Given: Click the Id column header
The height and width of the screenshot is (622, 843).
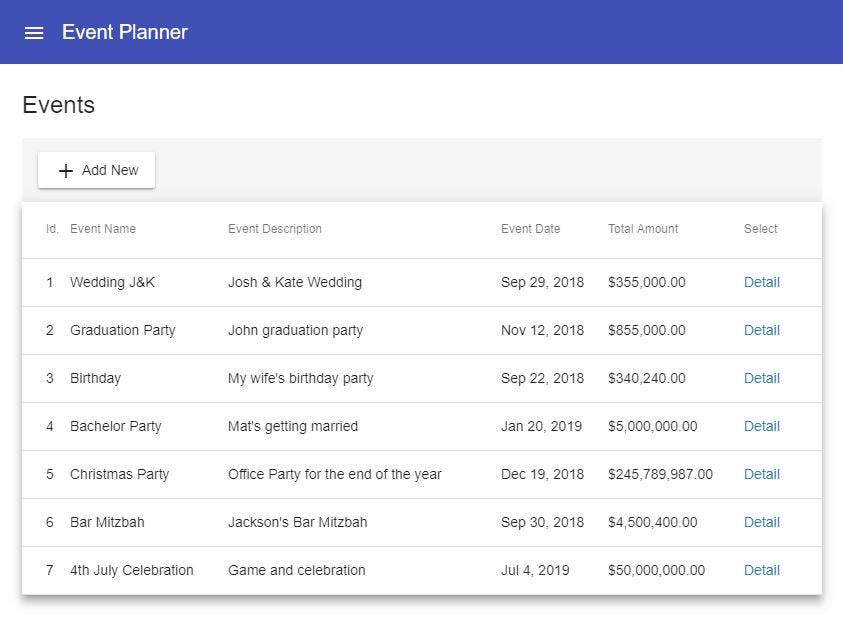Looking at the screenshot, I should [x=52, y=229].
